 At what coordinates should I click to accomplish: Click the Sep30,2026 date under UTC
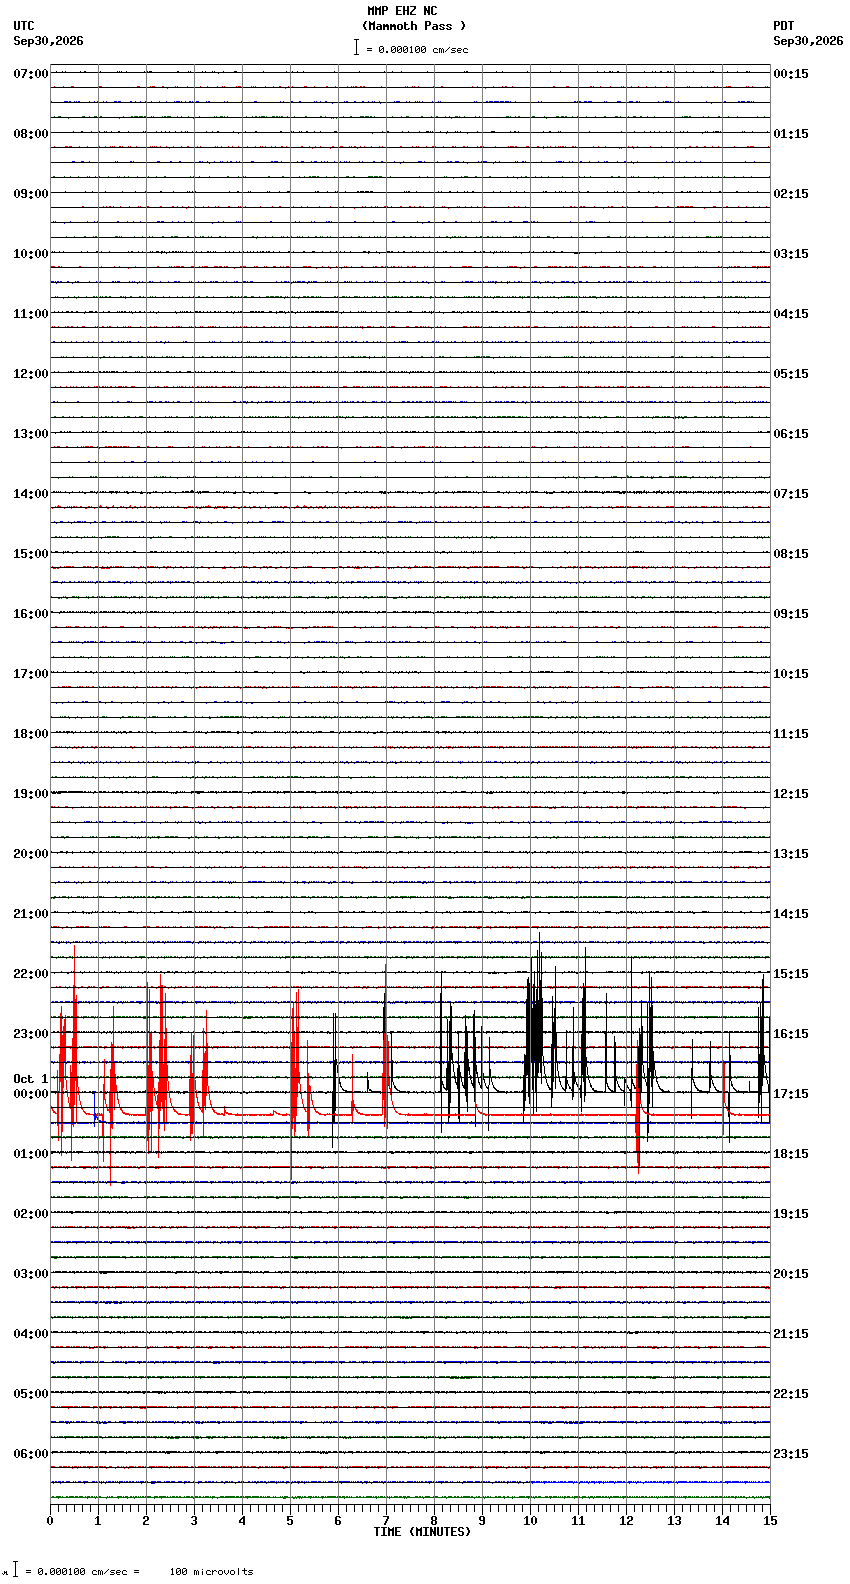click(49, 41)
